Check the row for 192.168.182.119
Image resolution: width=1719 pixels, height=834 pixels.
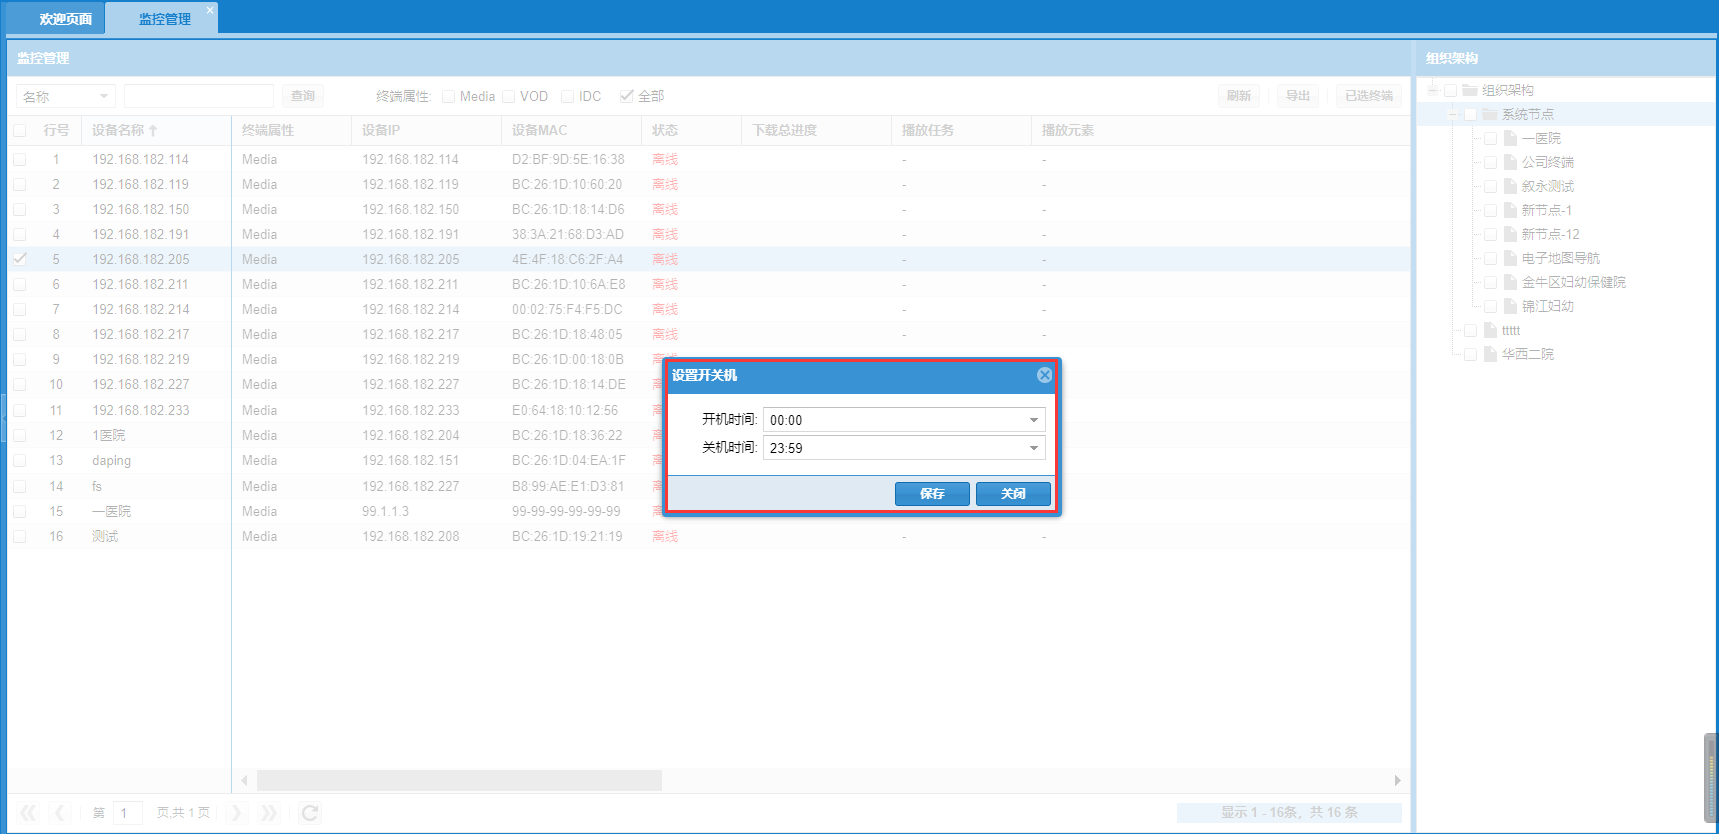(19, 184)
